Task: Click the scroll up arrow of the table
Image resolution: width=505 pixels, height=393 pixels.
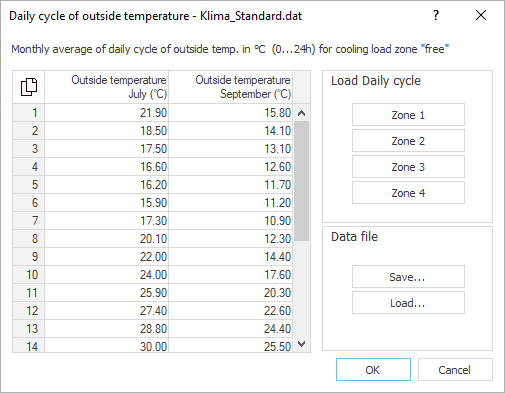Action: tap(301, 113)
